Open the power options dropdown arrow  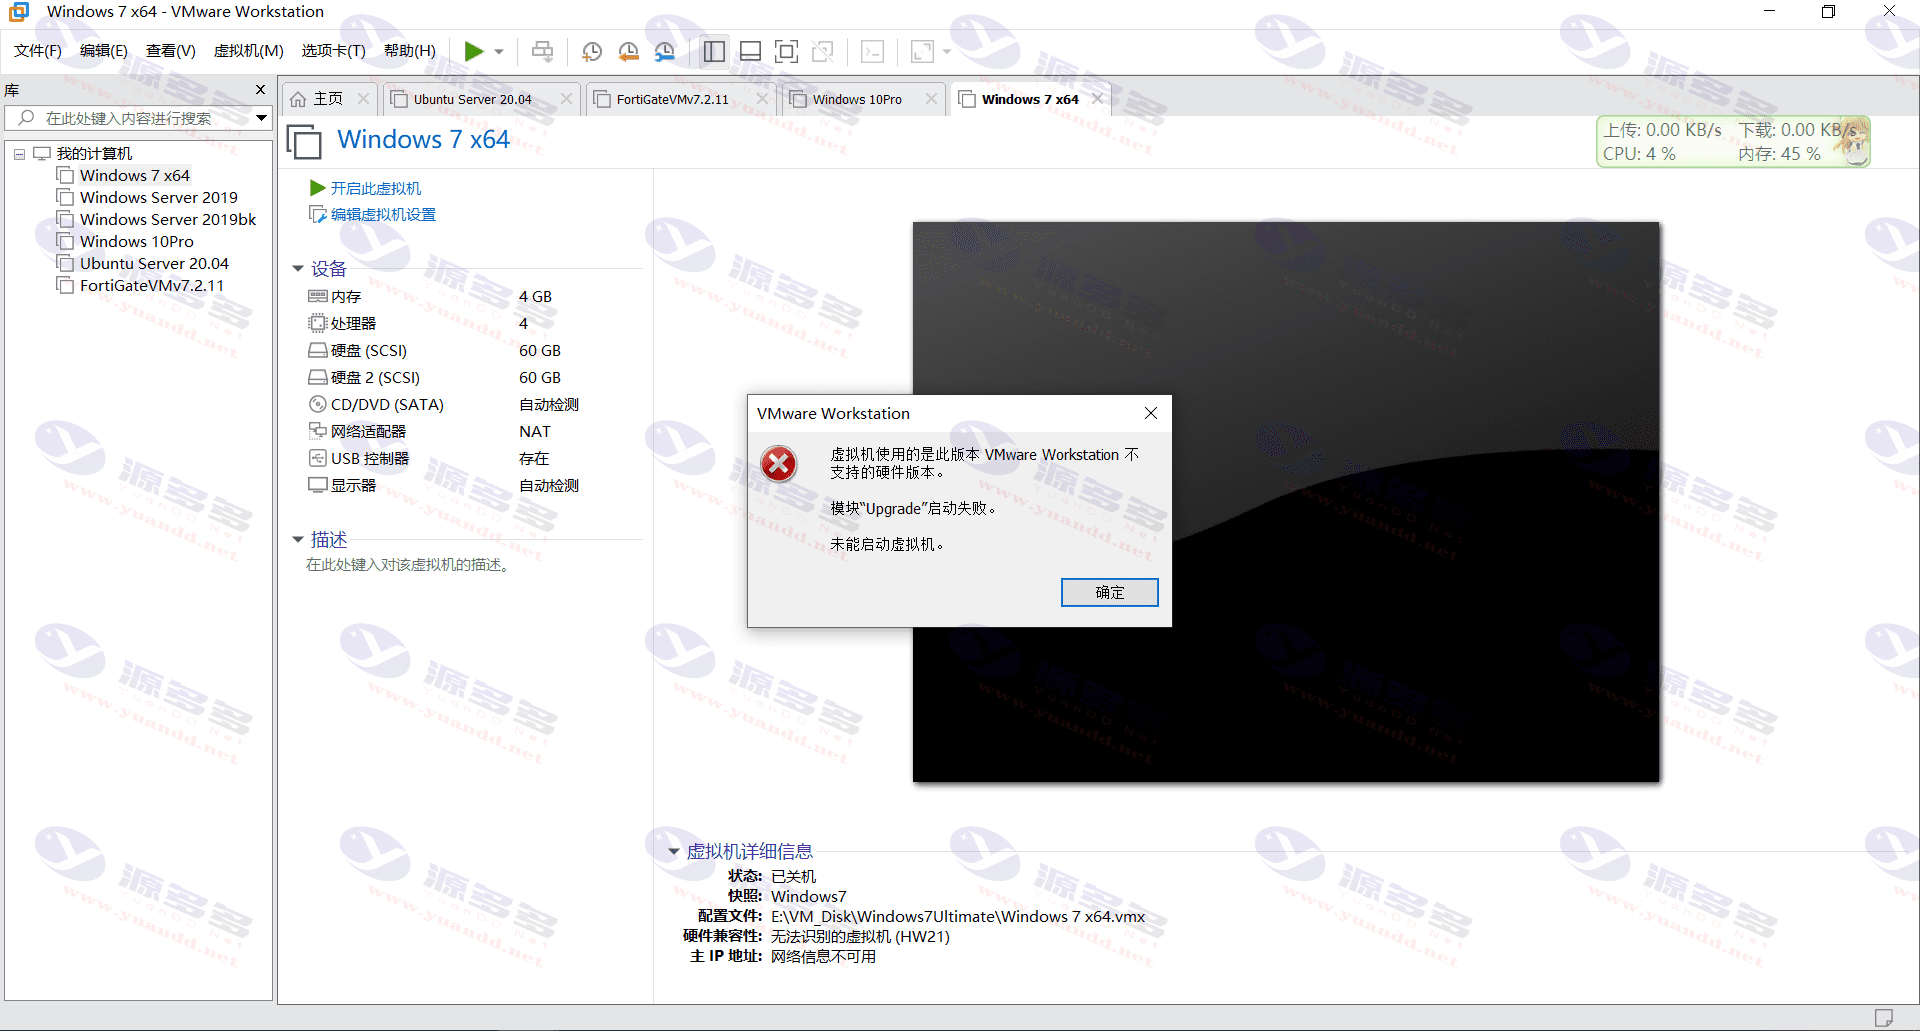click(499, 52)
